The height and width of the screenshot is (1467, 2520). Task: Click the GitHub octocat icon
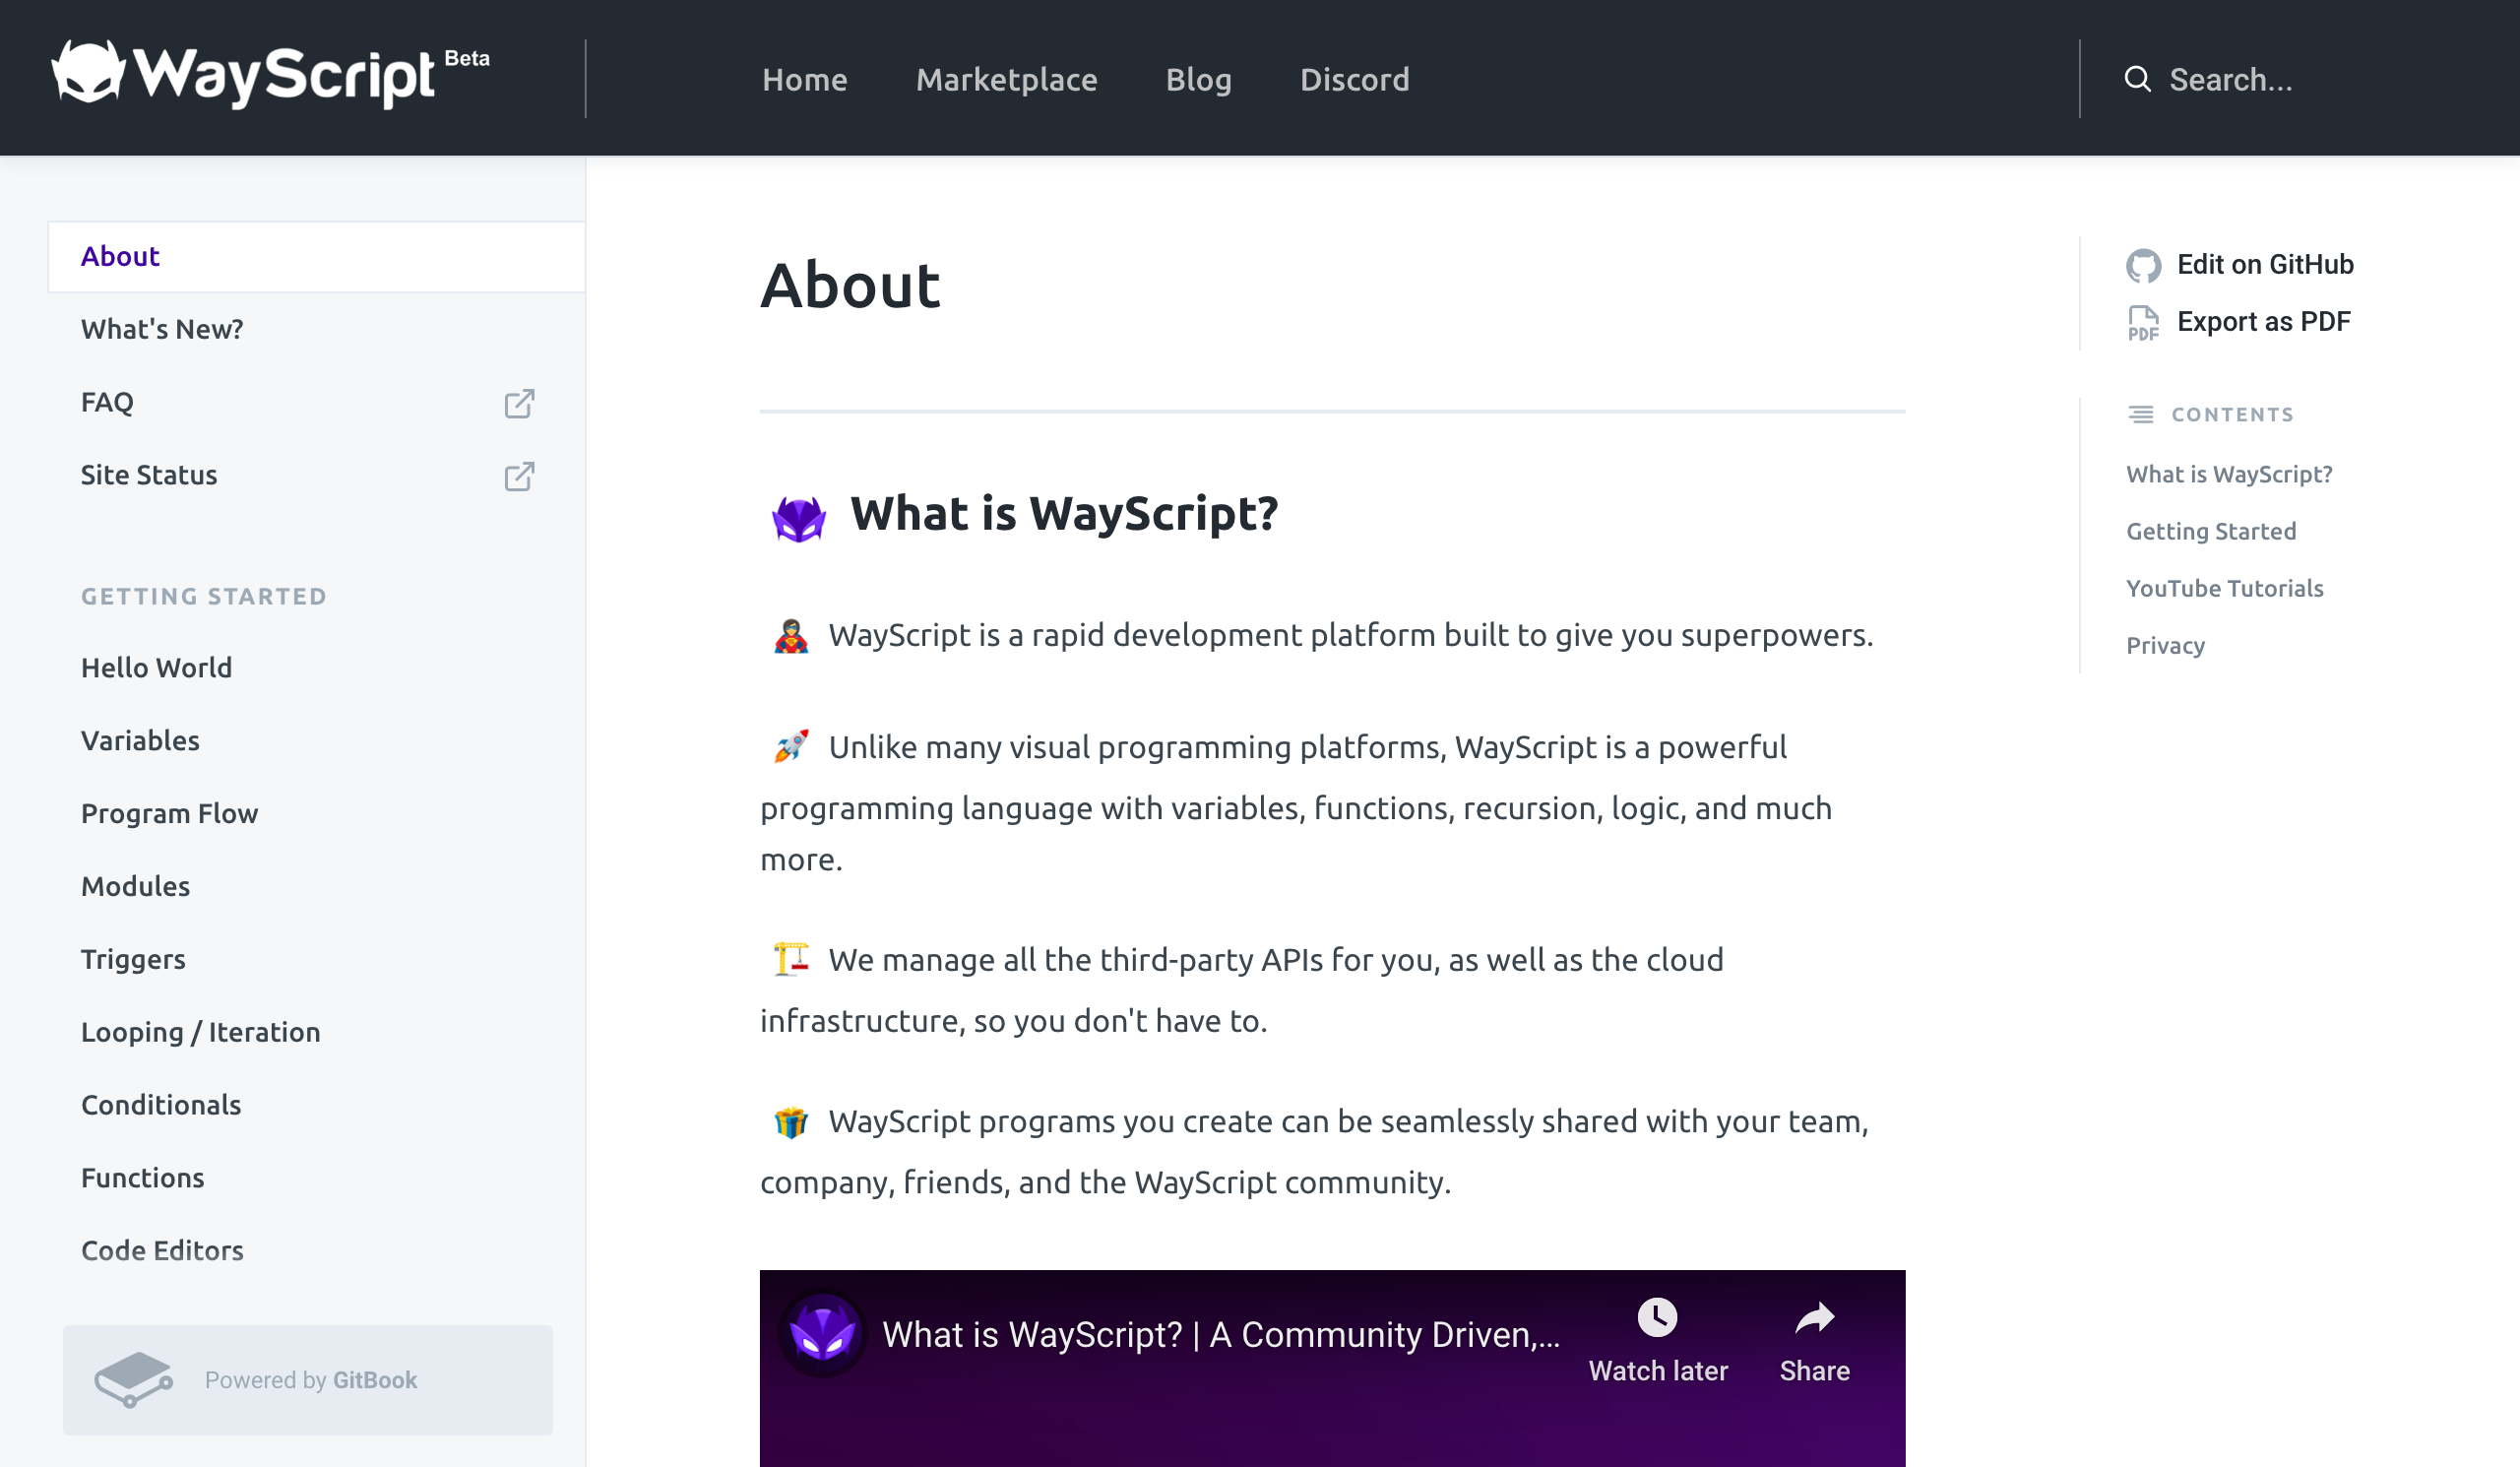tap(2143, 265)
